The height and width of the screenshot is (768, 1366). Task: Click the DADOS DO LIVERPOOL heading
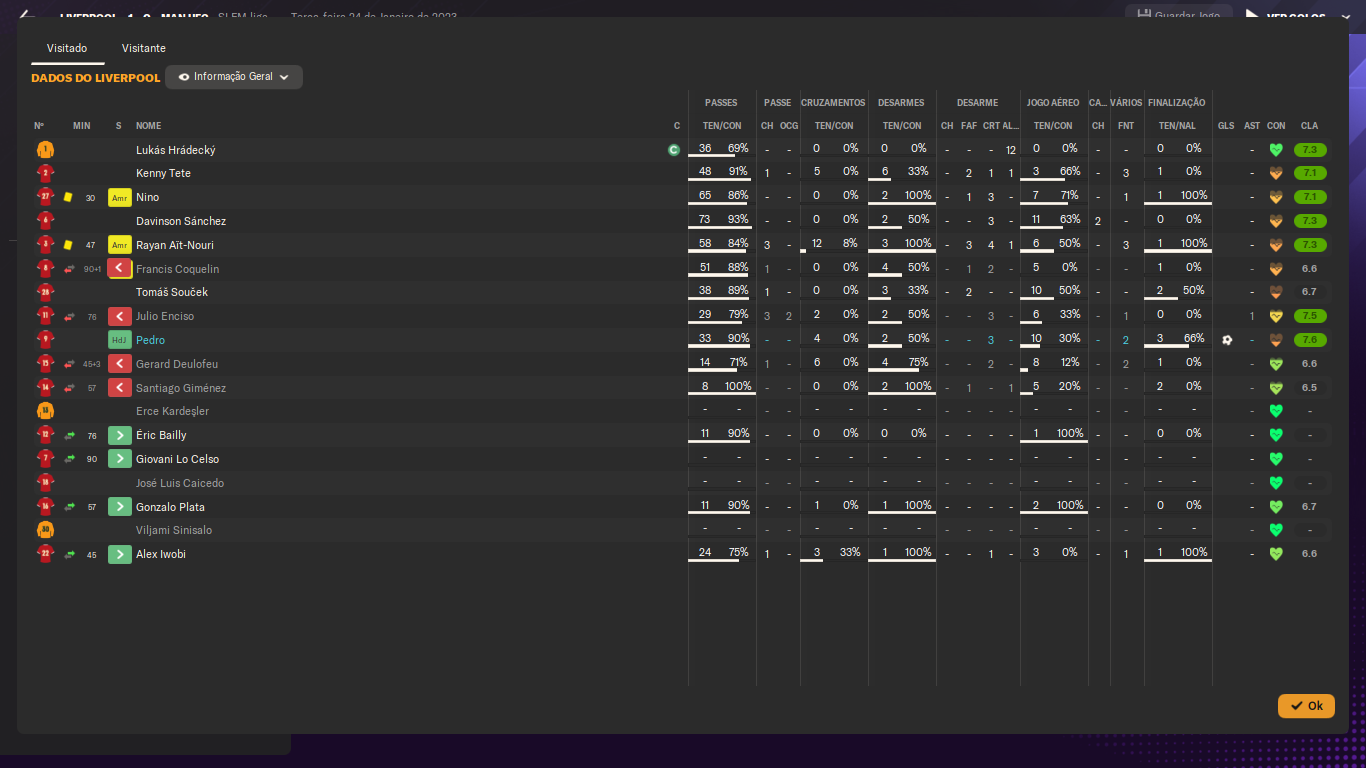96,78
